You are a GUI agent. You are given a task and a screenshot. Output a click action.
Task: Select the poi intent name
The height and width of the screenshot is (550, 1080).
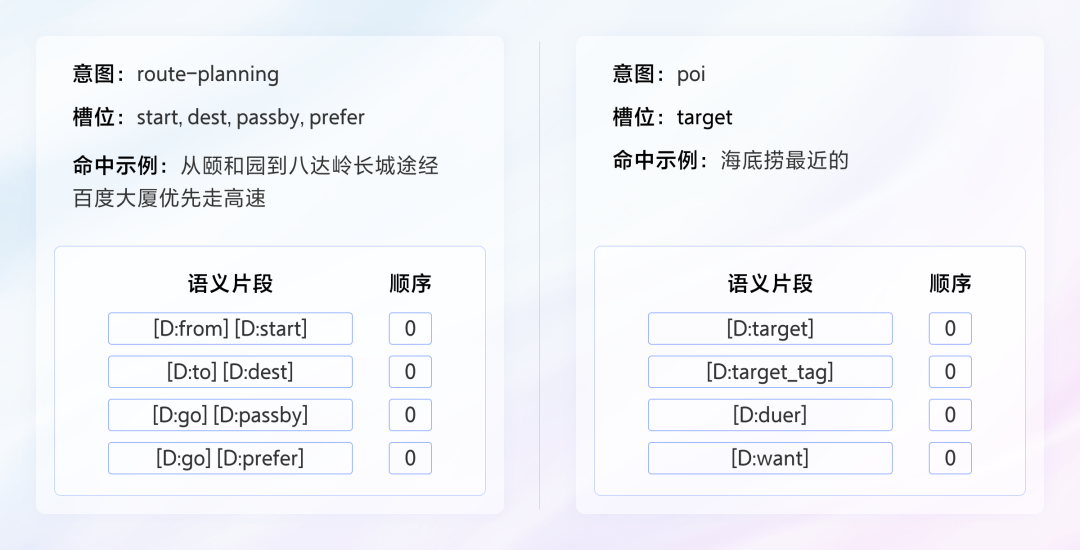(x=691, y=74)
